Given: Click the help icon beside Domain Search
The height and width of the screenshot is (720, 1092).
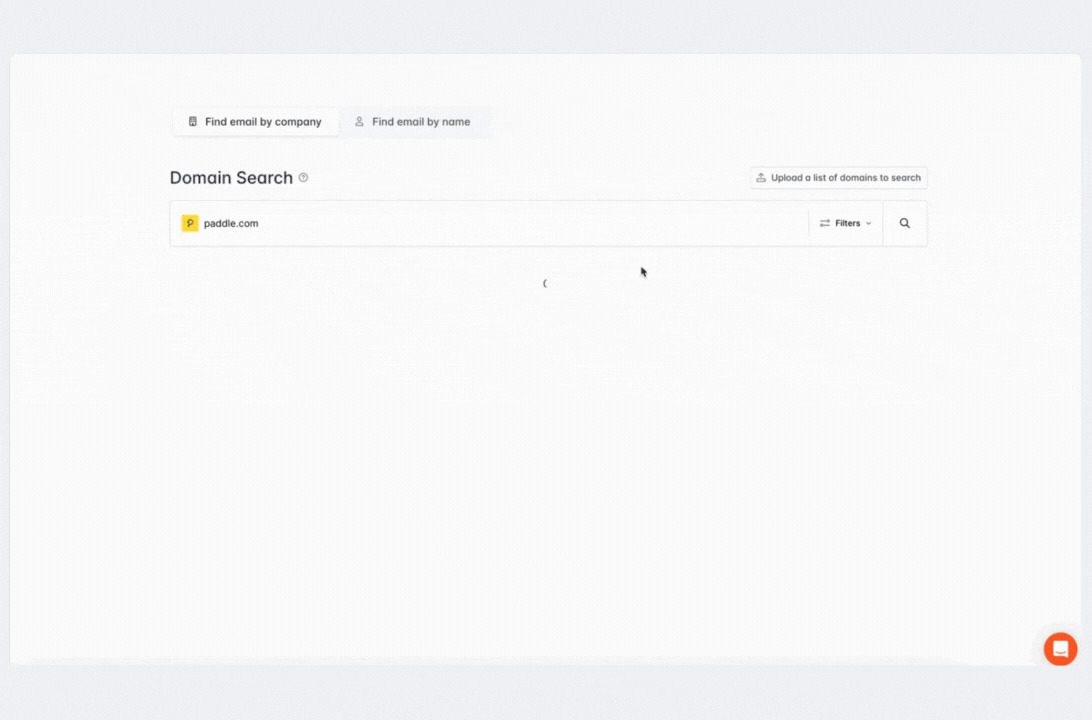Looking at the screenshot, I should tap(304, 178).
